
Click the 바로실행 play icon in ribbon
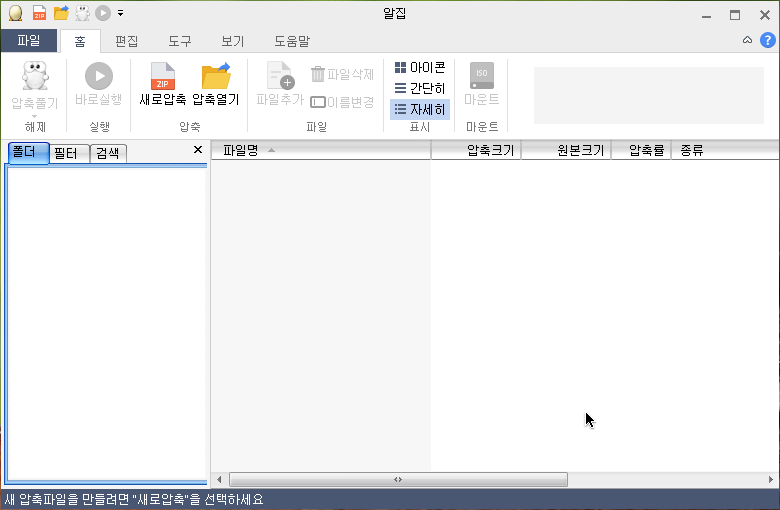pos(98,78)
